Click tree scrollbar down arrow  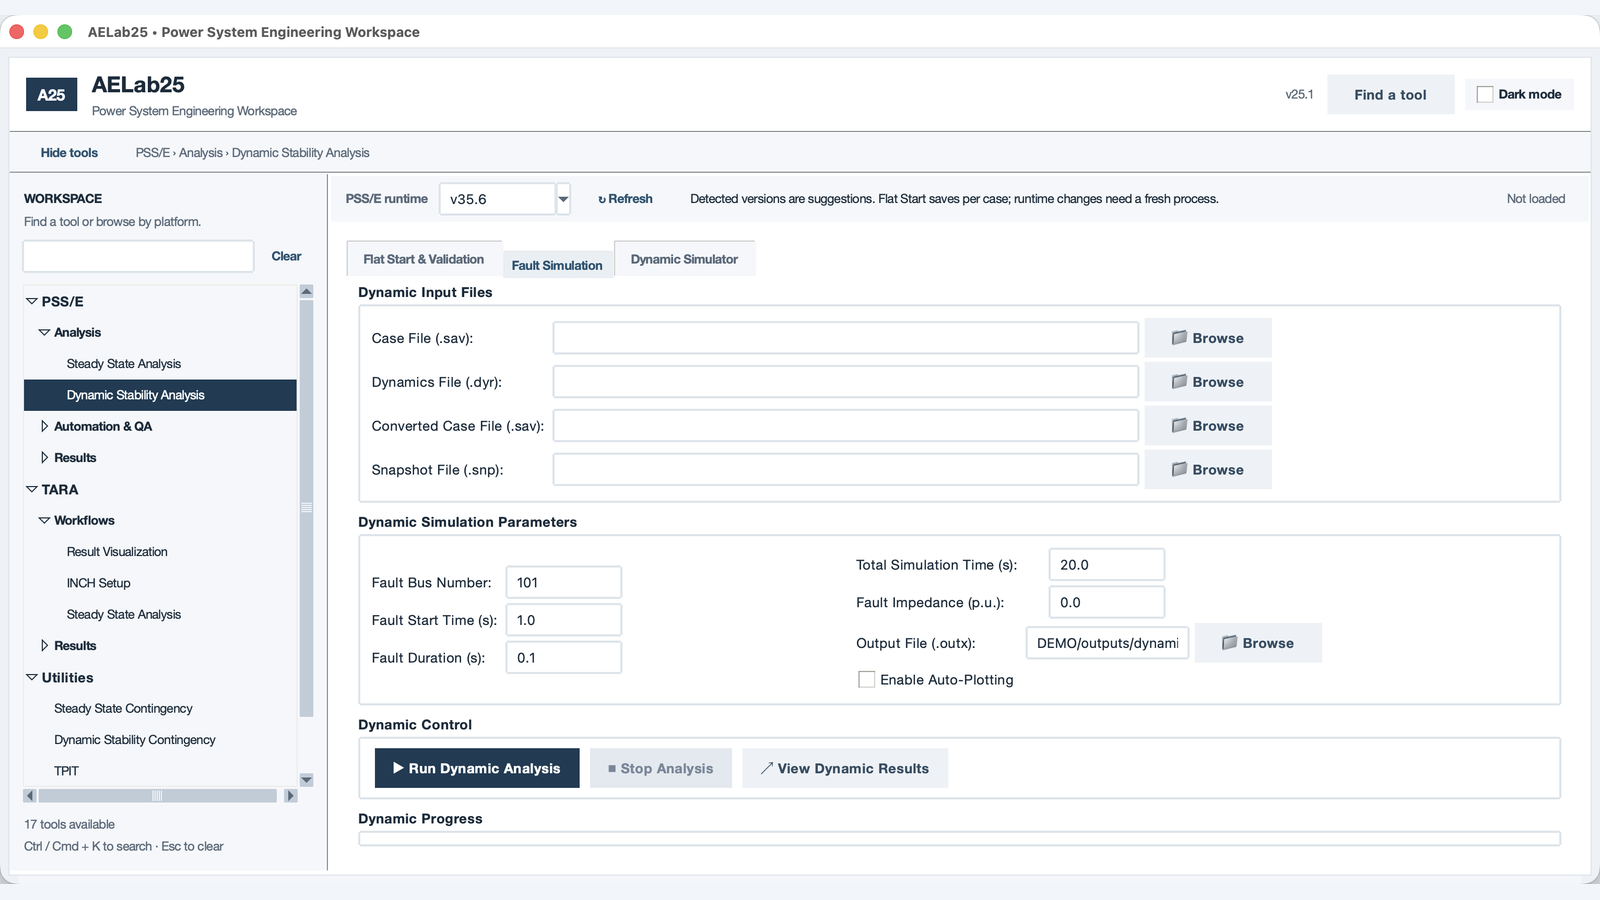tap(307, 780)
